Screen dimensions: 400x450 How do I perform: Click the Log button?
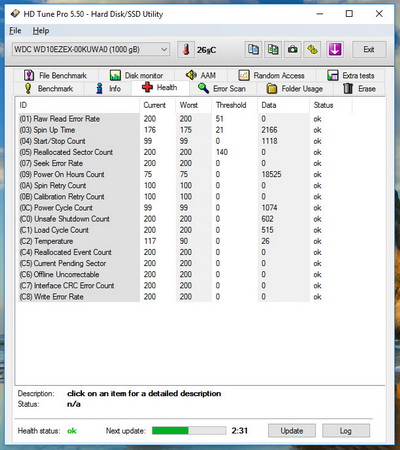(346, 431)
